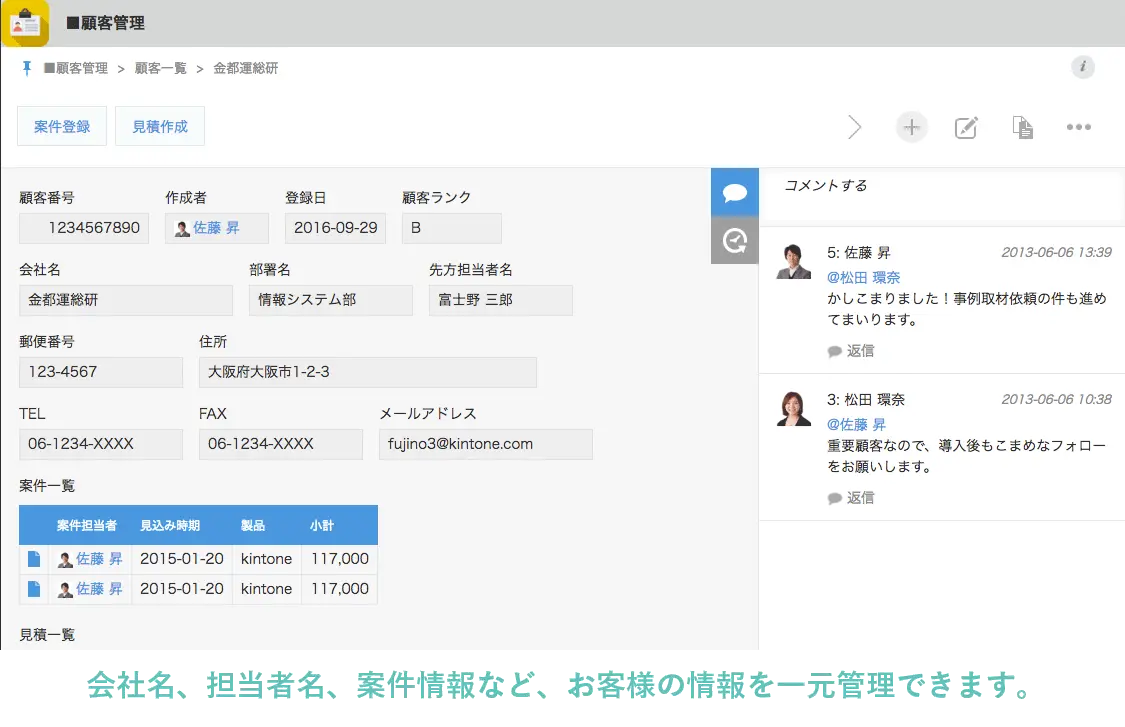1125x727 pixels.
Task: Duplicate the record with copy icon
Action: coord(1021,127)
